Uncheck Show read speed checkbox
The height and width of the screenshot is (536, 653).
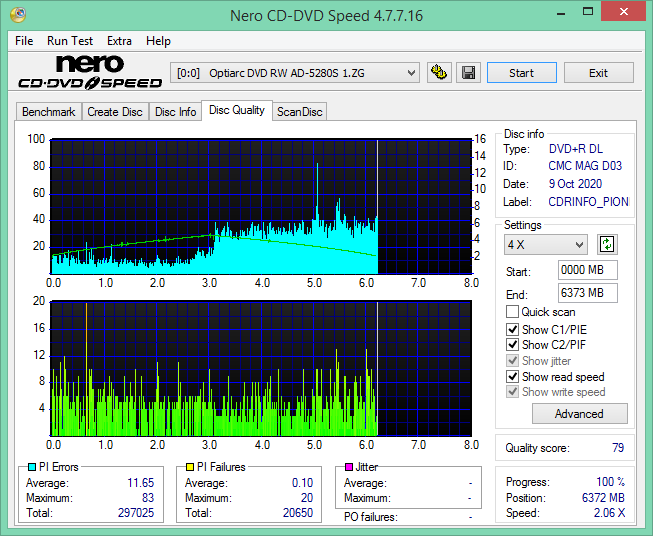512,376
